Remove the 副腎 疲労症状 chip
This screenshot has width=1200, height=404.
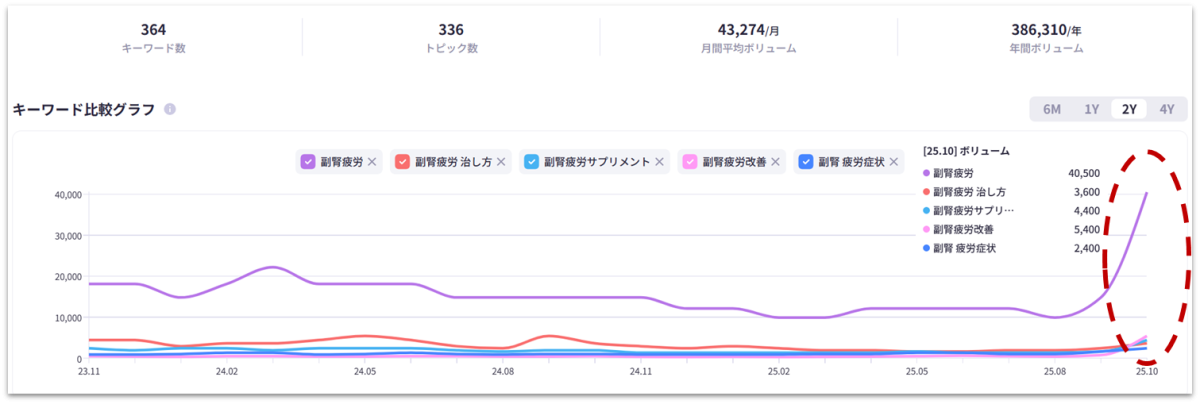click(894, 161)
